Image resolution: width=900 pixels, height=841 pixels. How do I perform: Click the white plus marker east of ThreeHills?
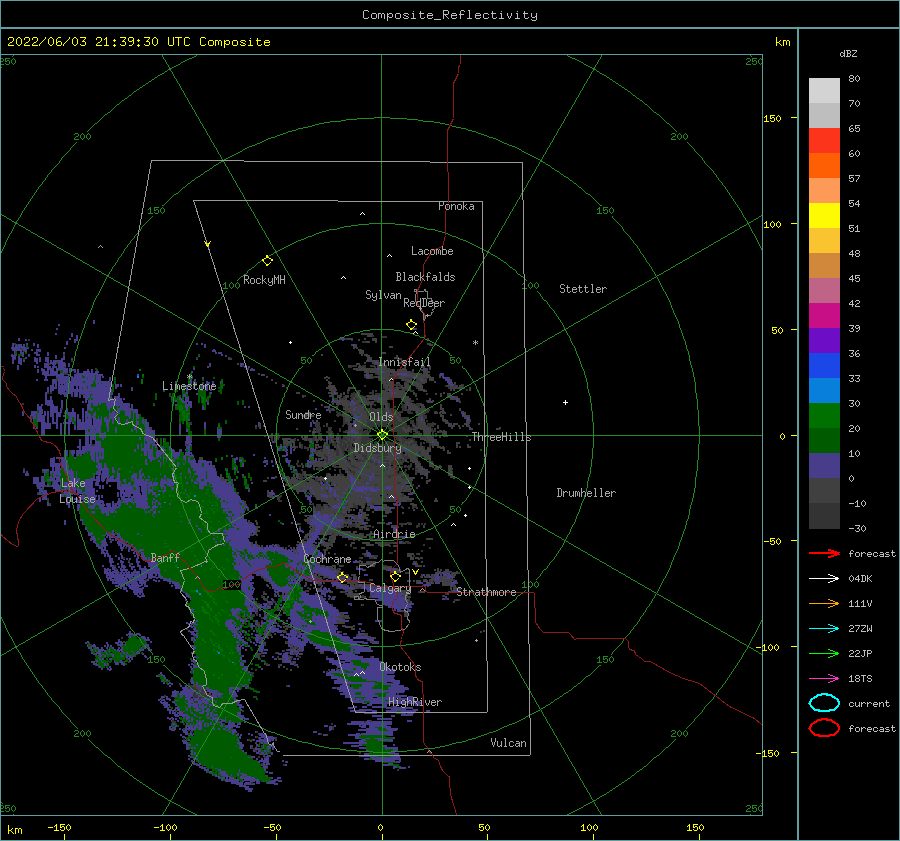(x=565, y=402)
